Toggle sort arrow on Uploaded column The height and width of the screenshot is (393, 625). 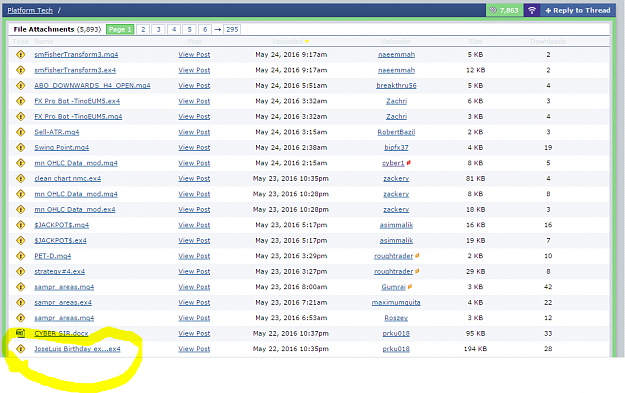click(307, 41)
